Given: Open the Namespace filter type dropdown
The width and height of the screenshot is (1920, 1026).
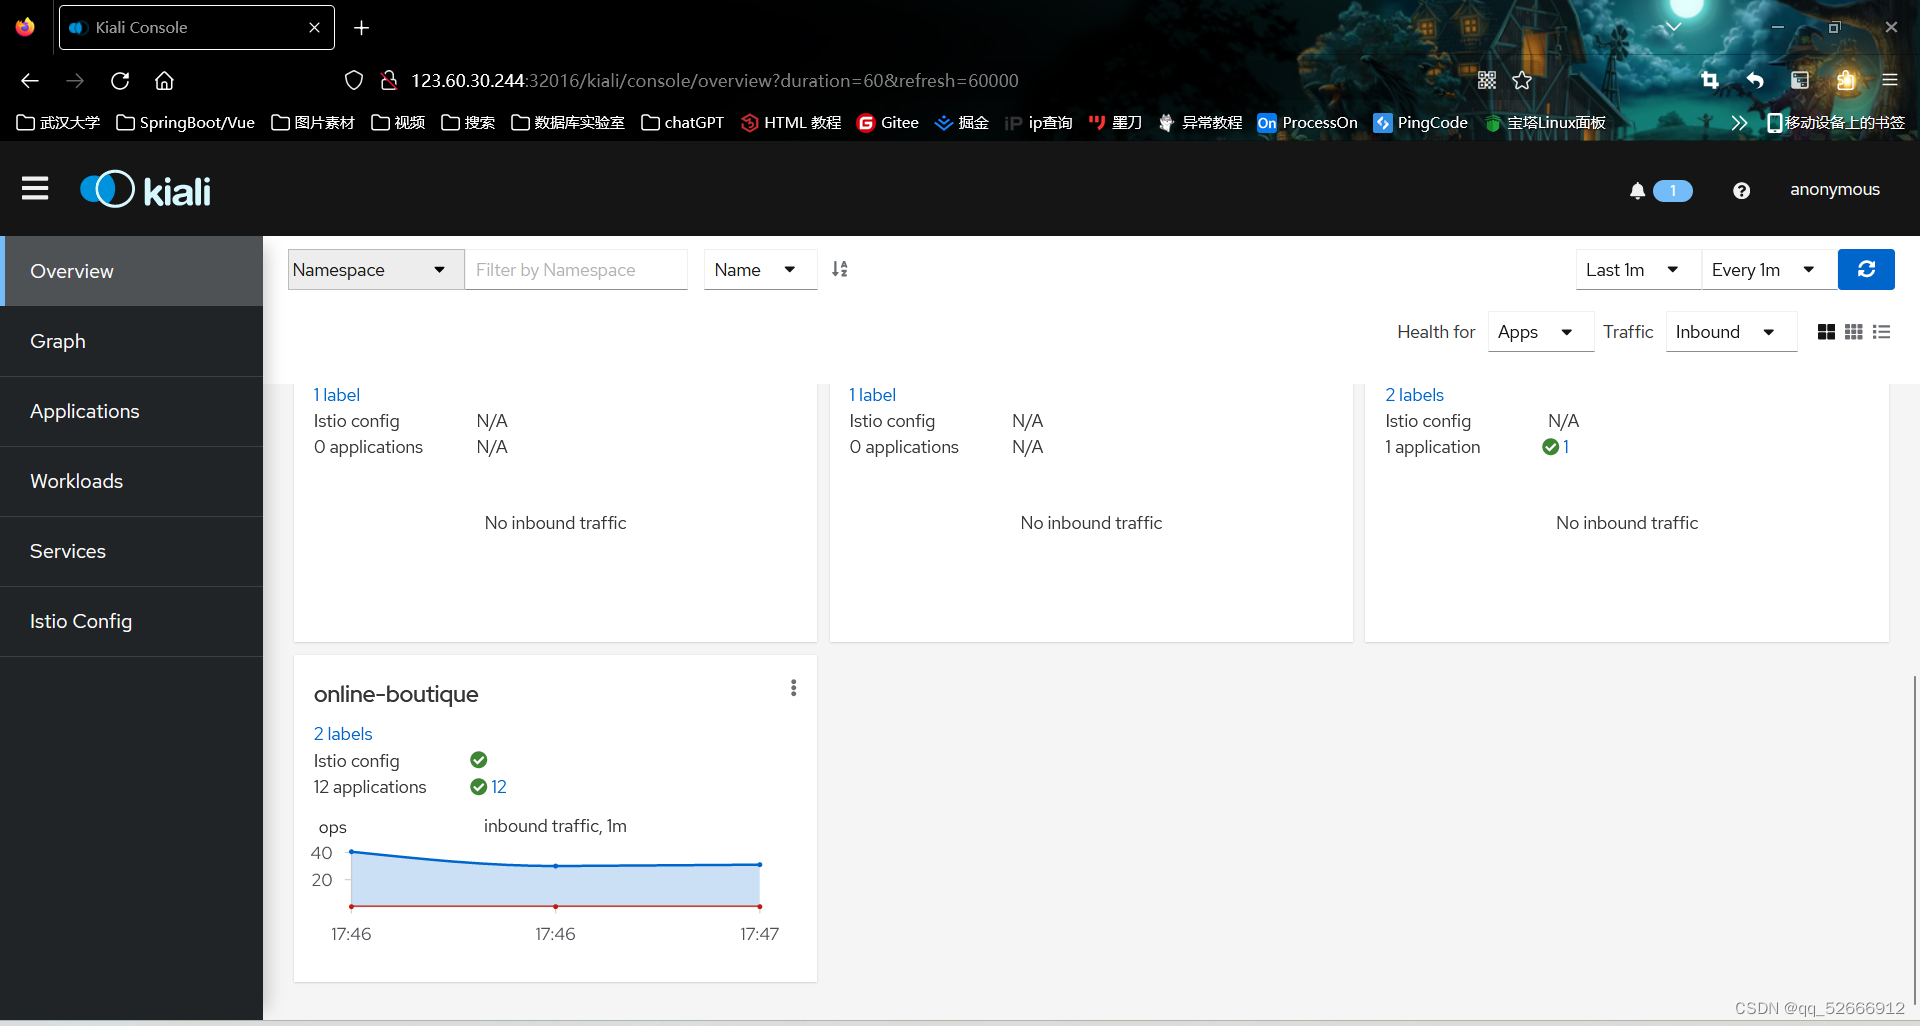Looking at the screenshot, I should pos(376,270).
